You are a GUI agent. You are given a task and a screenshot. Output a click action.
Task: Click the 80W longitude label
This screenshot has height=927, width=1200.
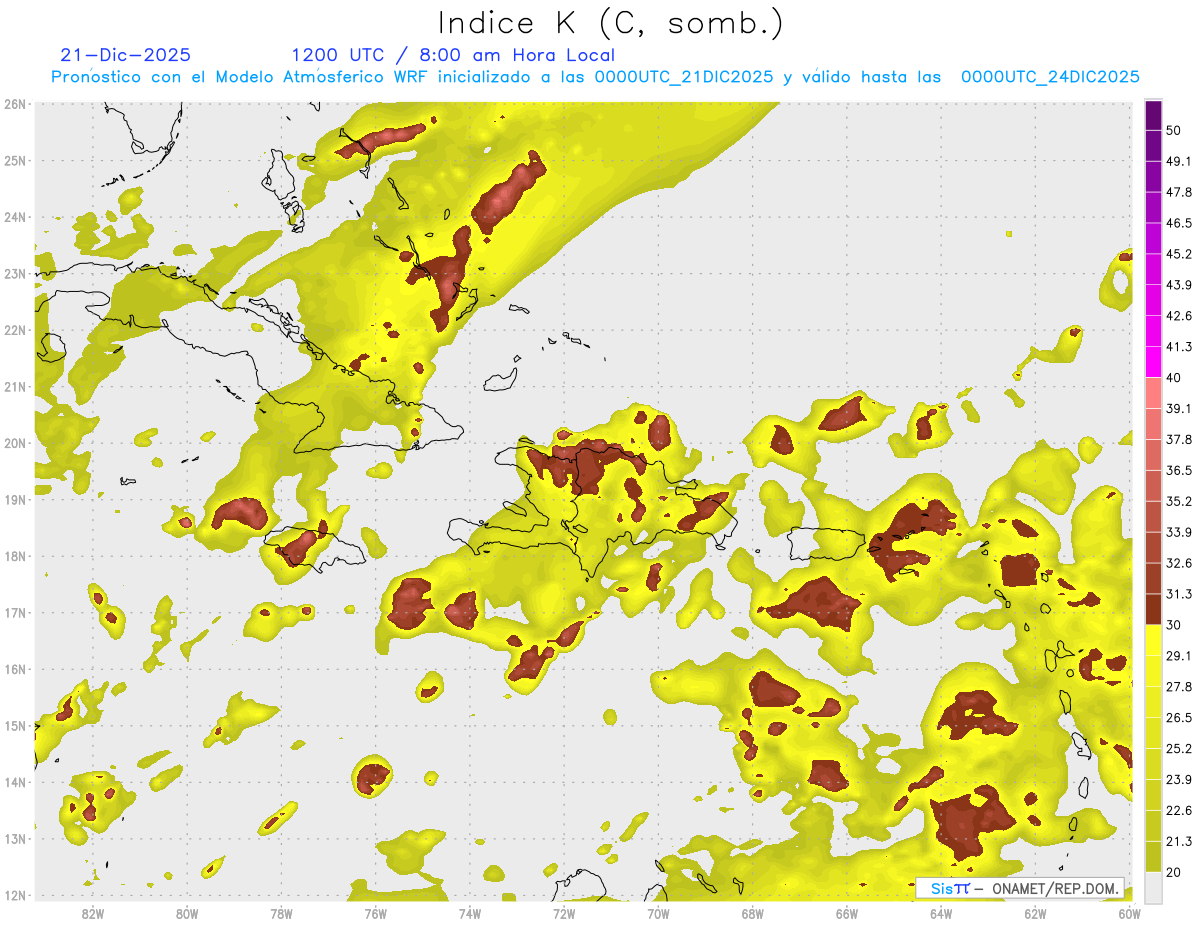(x=187, y=914)
